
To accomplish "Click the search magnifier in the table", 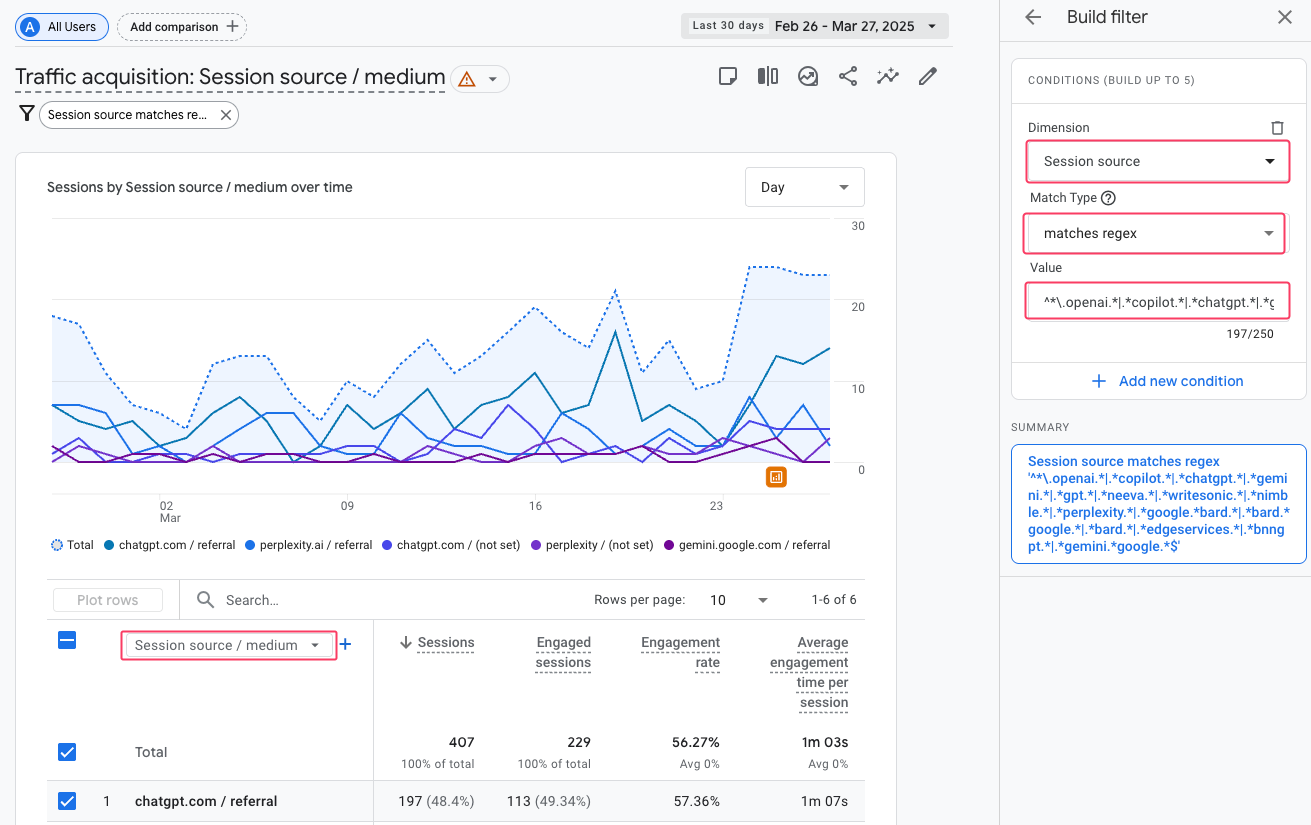I will (205, 600).
